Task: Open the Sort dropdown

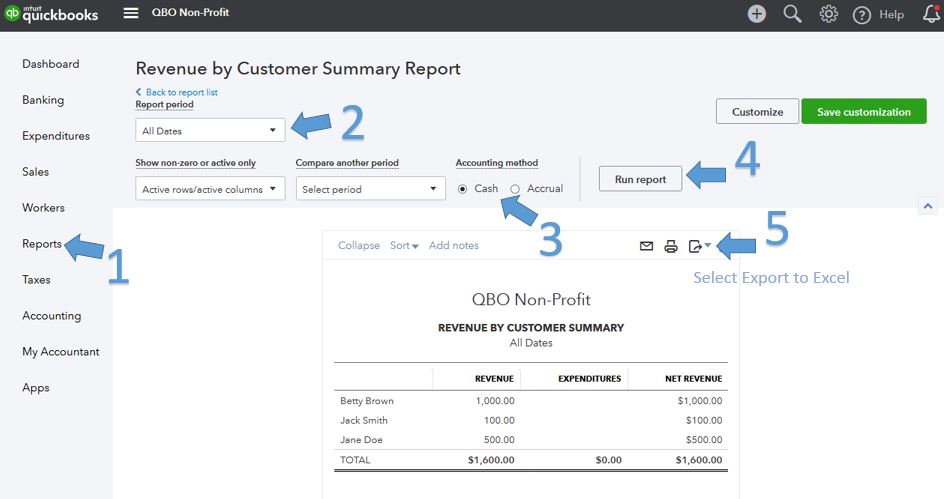Action: pos(404,246)
